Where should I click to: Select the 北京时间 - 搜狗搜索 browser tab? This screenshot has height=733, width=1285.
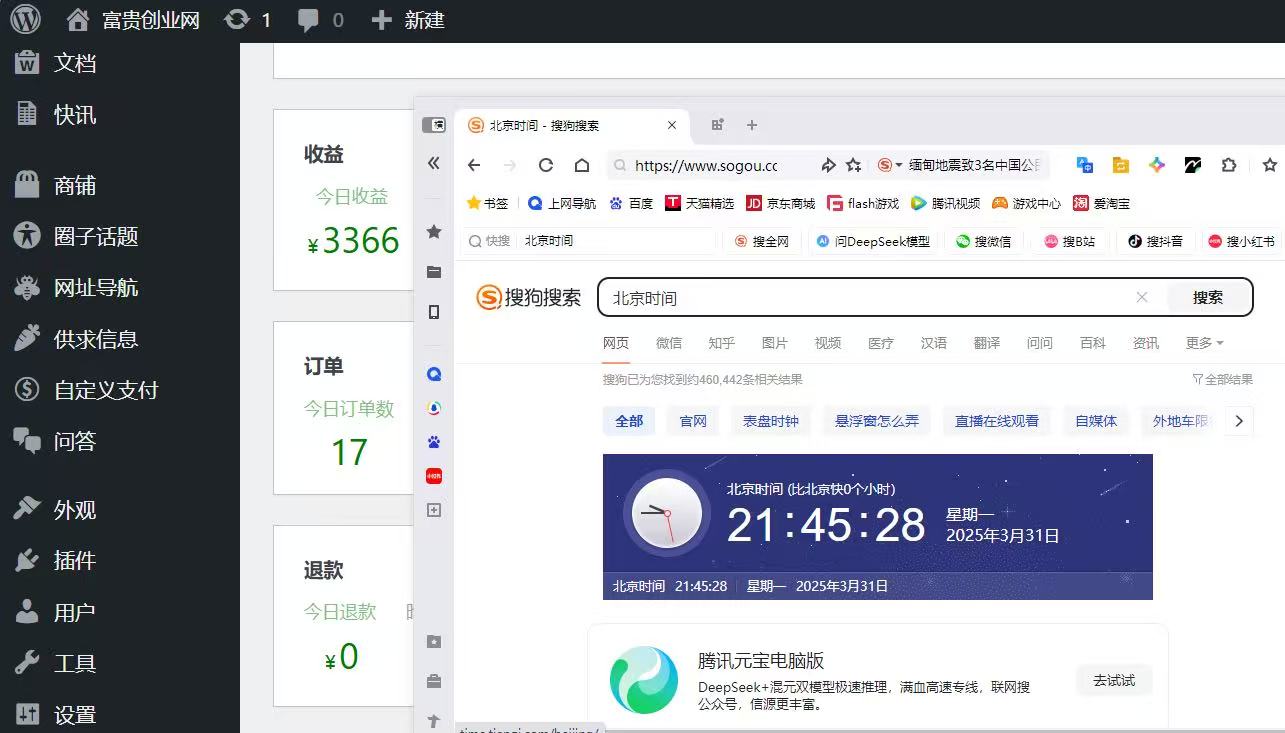click(572, 125)
